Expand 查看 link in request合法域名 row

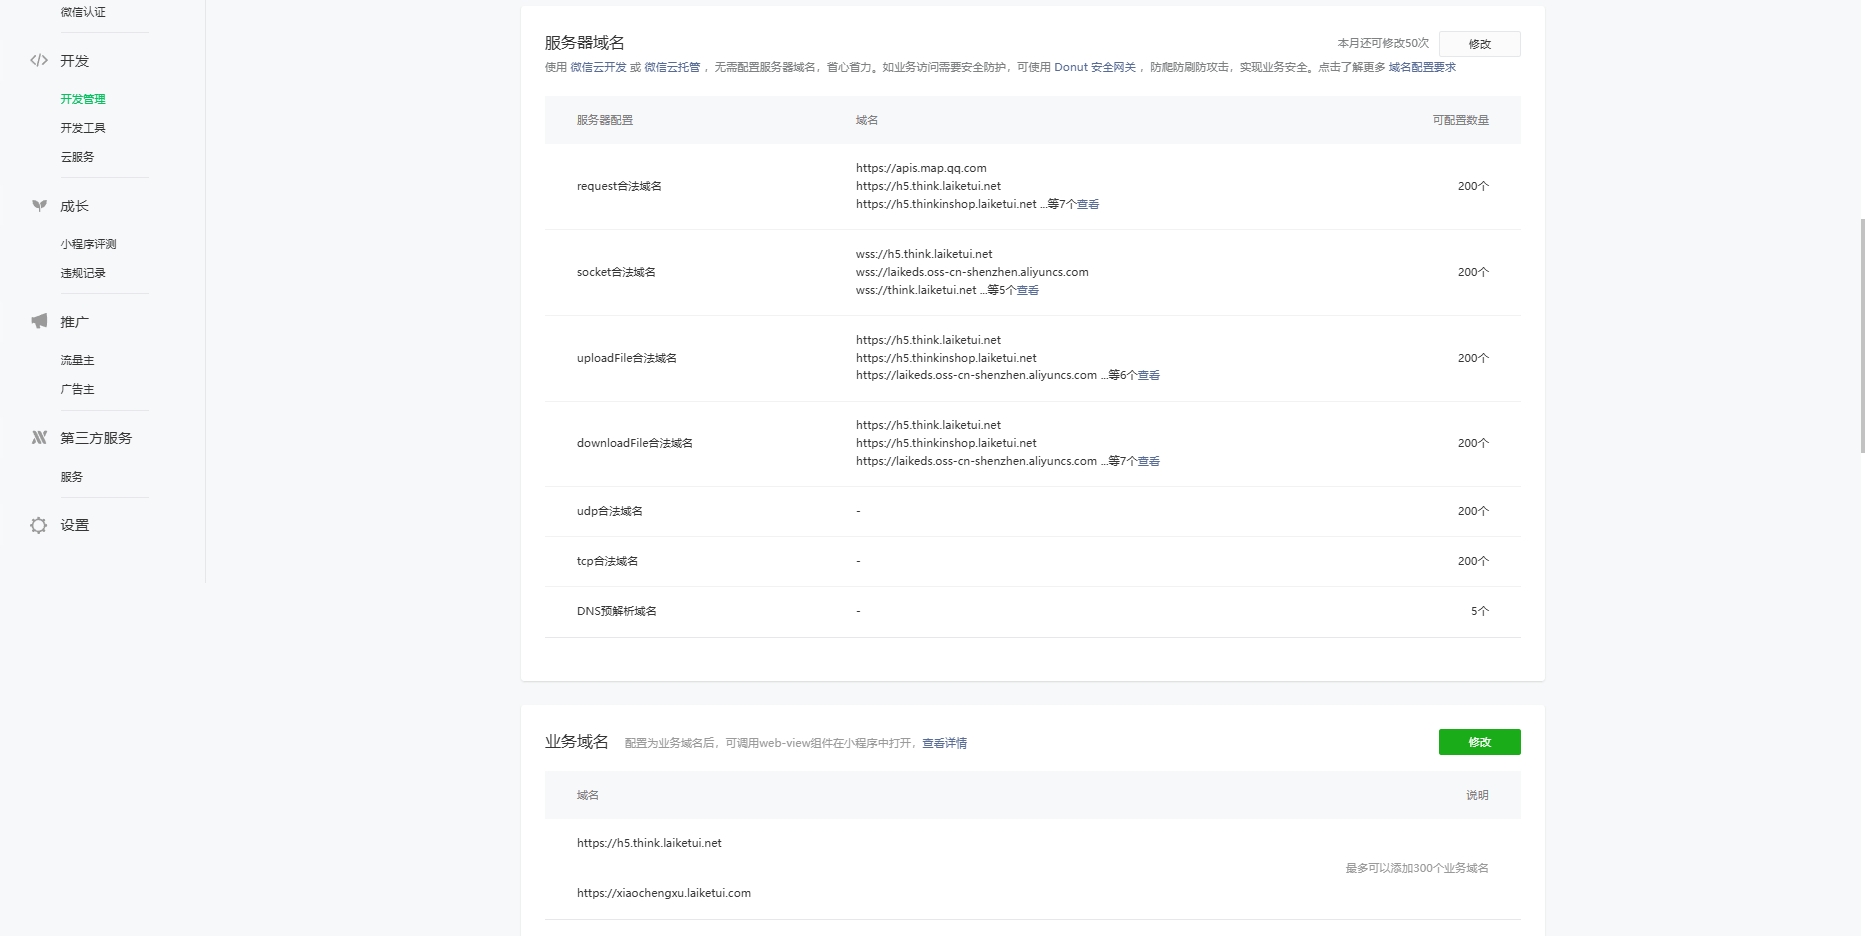1088,204
